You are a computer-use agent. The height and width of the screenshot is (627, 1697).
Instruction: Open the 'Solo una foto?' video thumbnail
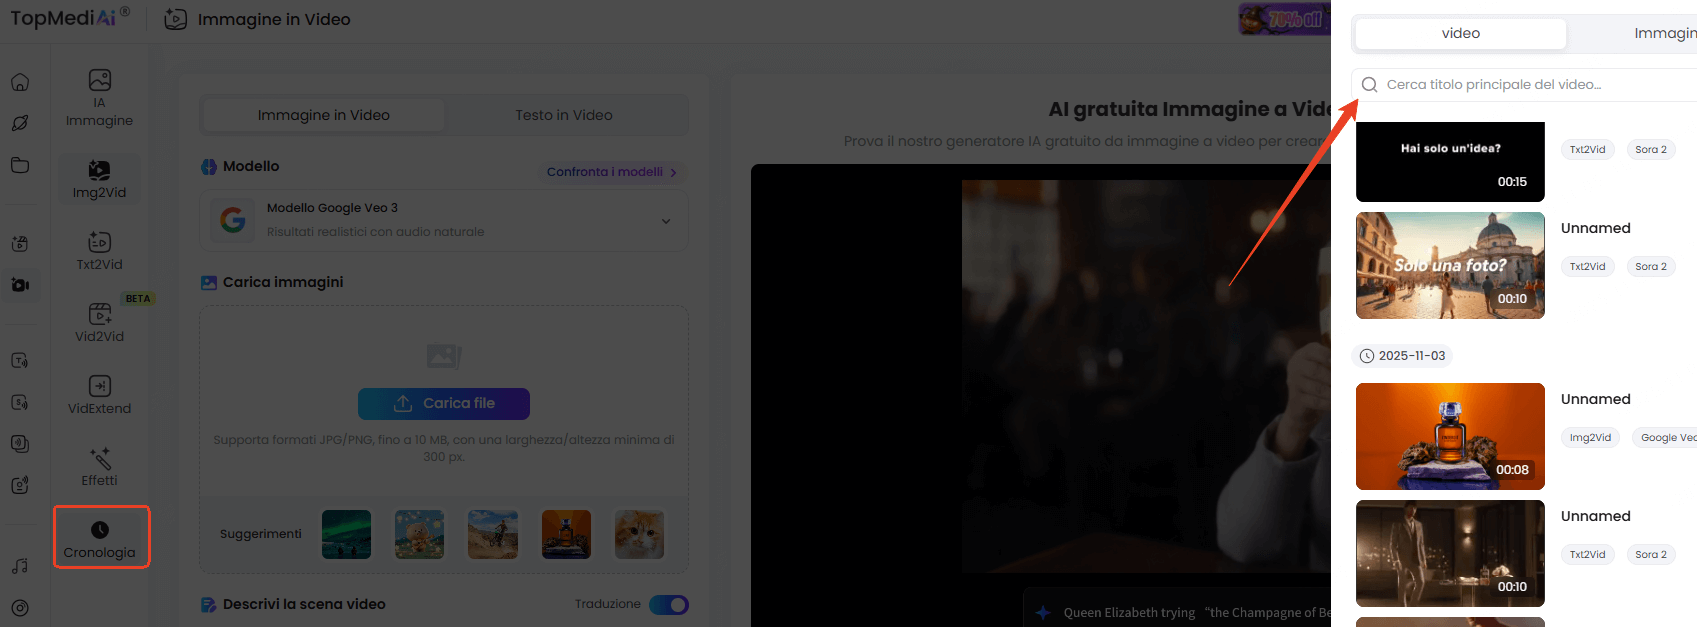tap(1450, 265)
